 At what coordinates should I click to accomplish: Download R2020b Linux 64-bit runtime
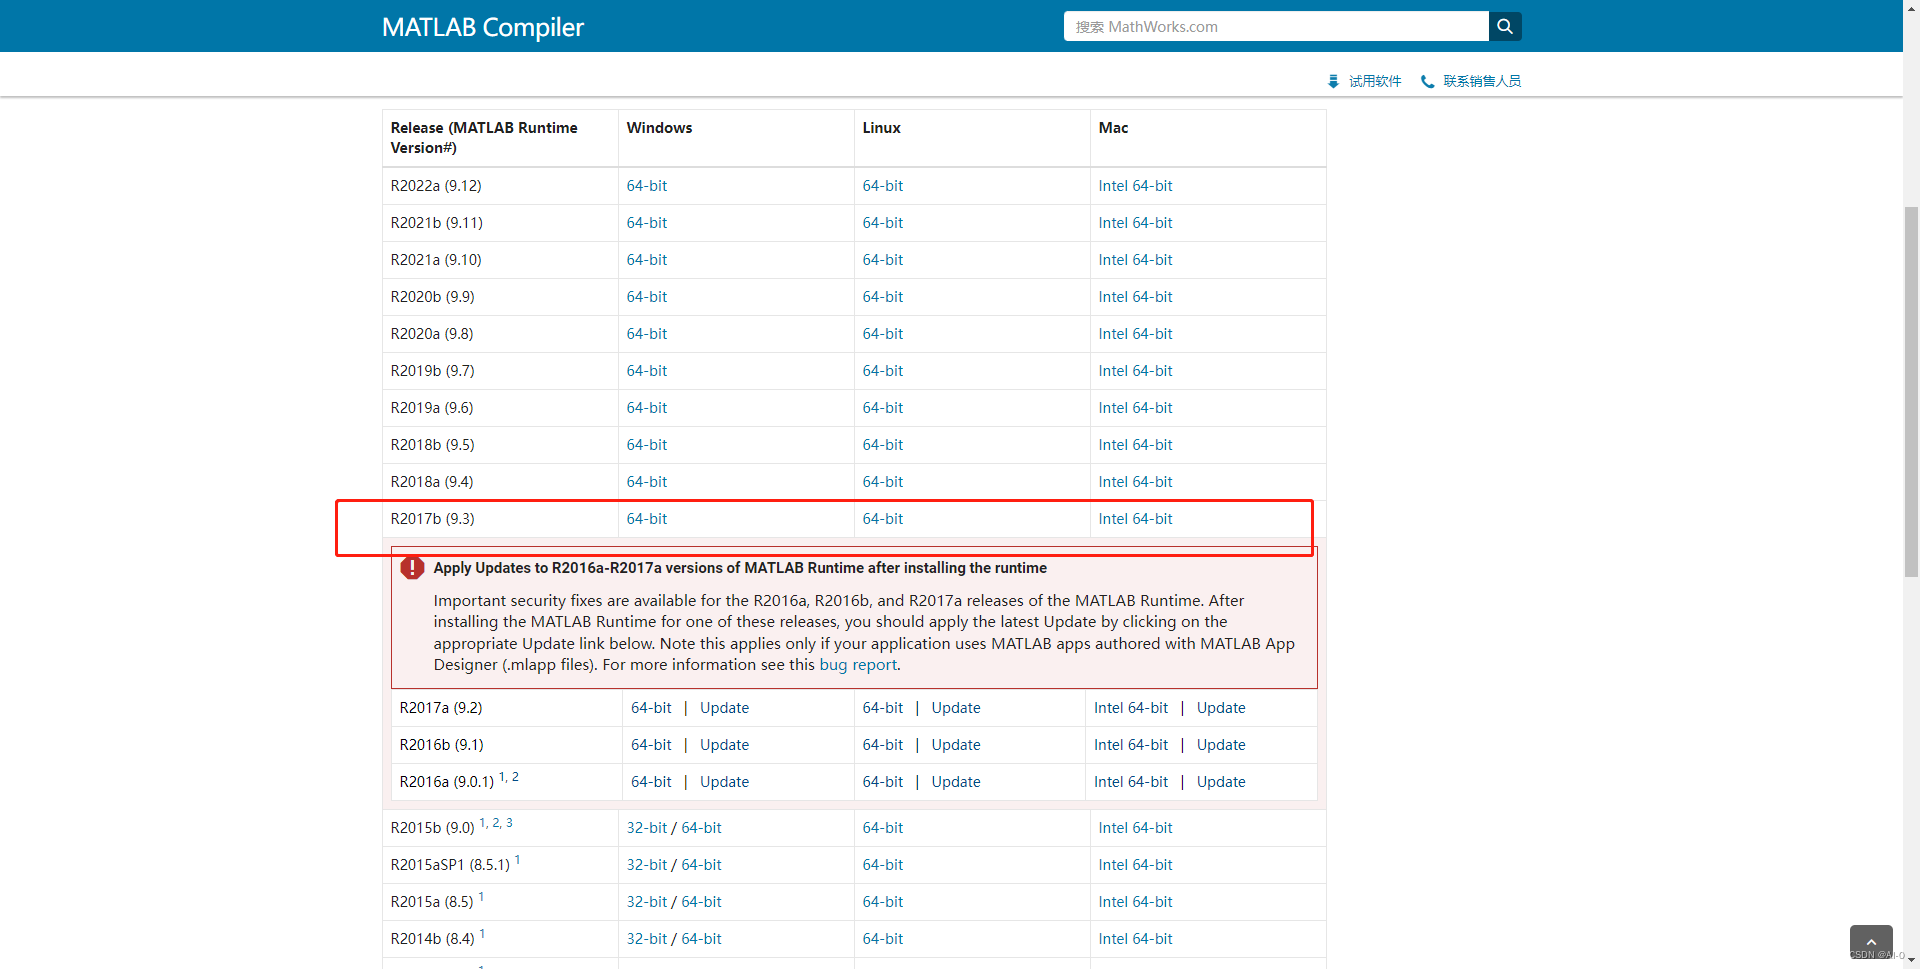(883, 297)
